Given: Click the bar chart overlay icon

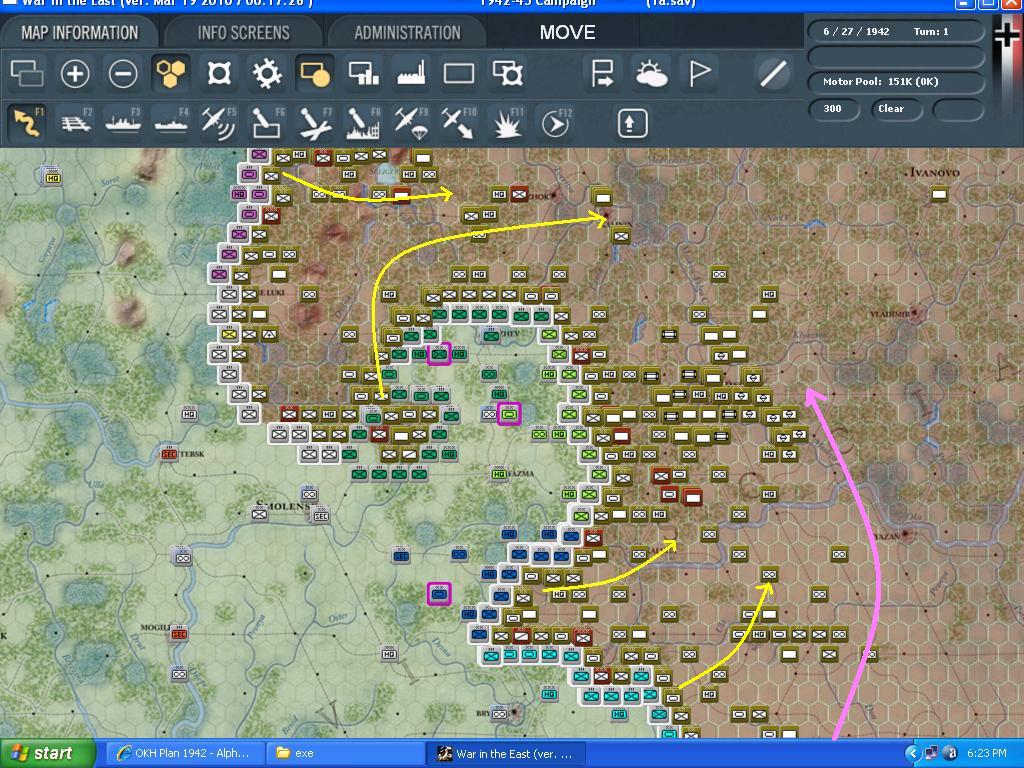Looking at the screenshot, I should (x=363, y=73).
